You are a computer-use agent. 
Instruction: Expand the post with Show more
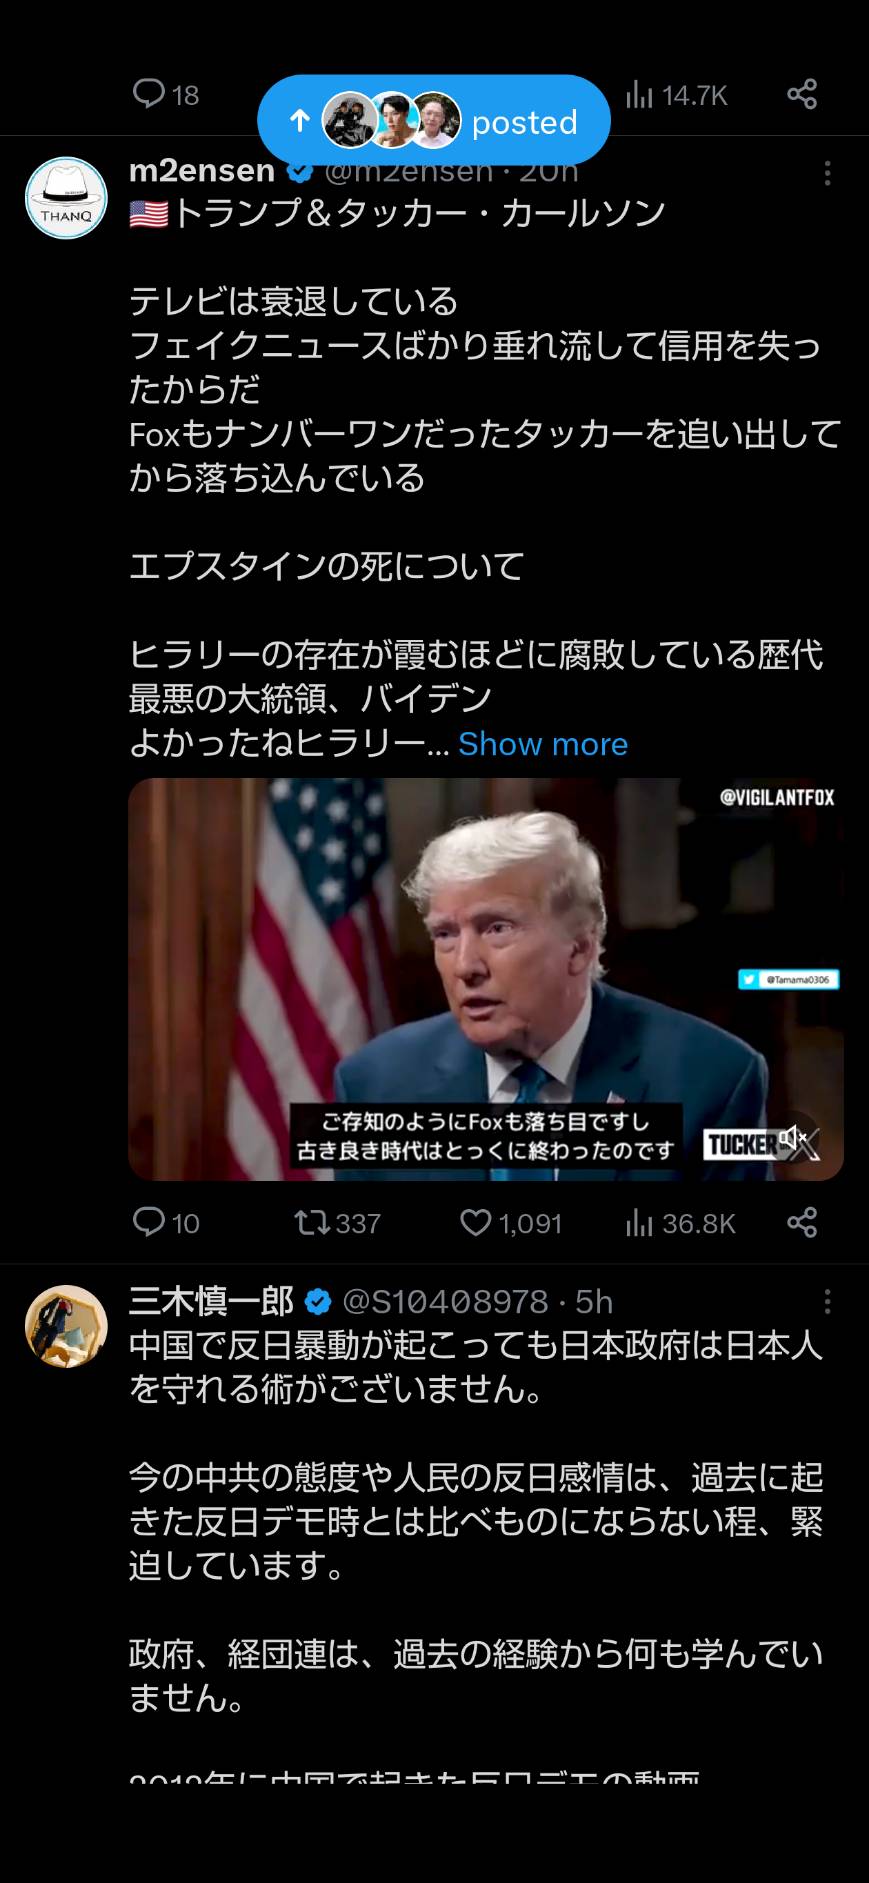click(x=543, y=744)
